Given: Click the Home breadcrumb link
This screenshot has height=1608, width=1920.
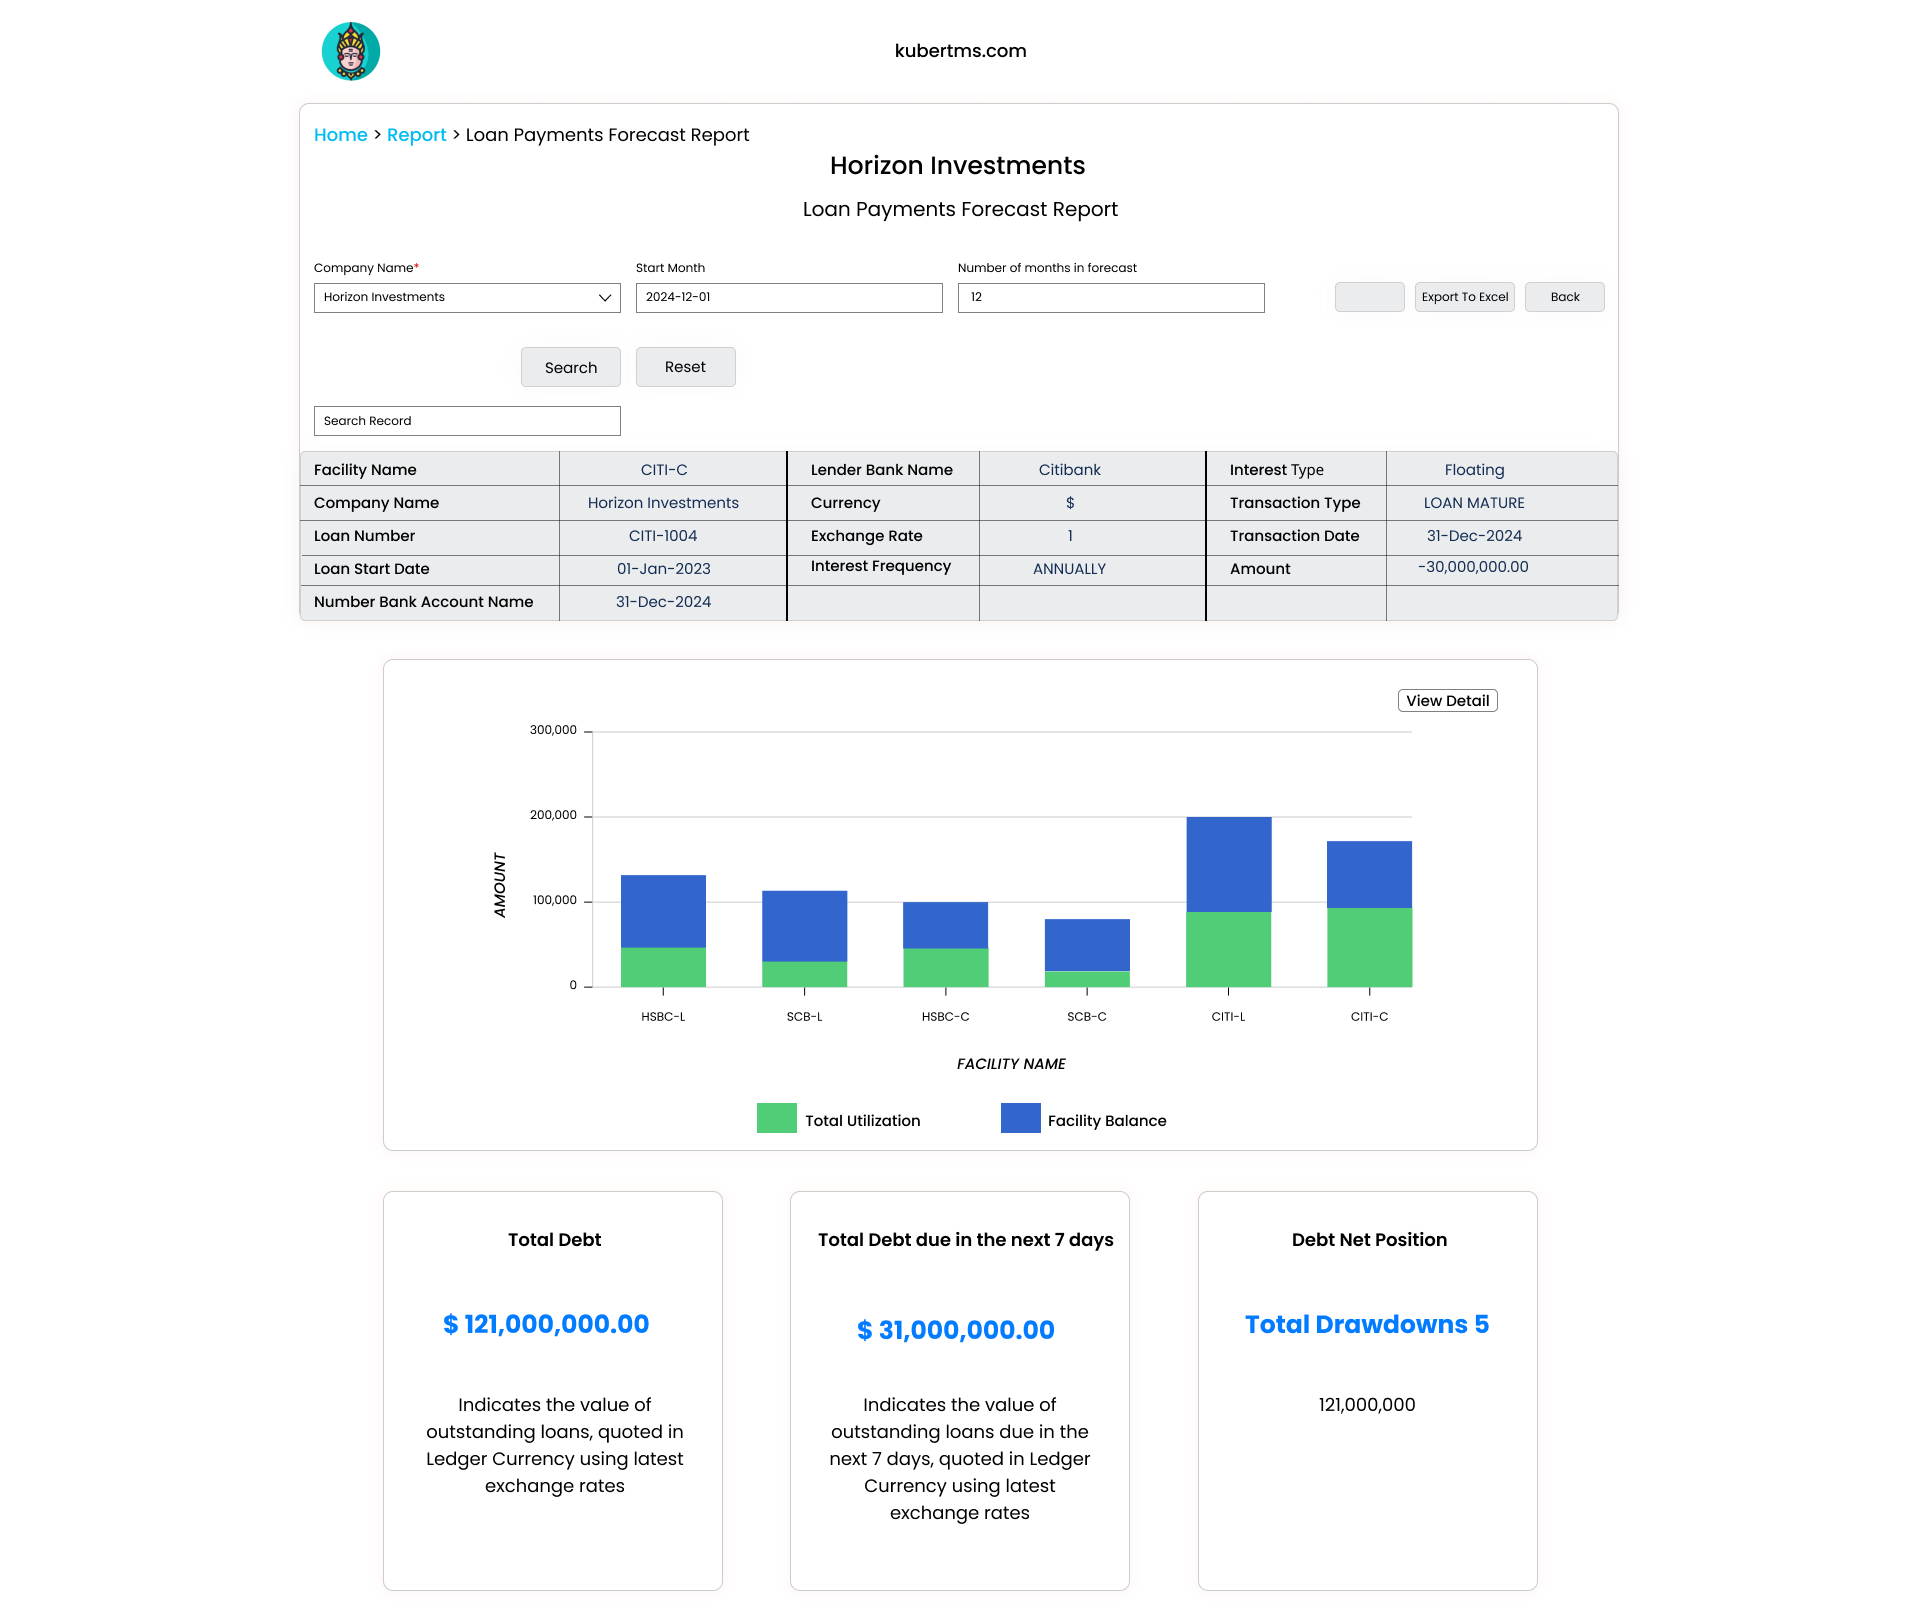Looking at the screenshot, I should (340, 135).
